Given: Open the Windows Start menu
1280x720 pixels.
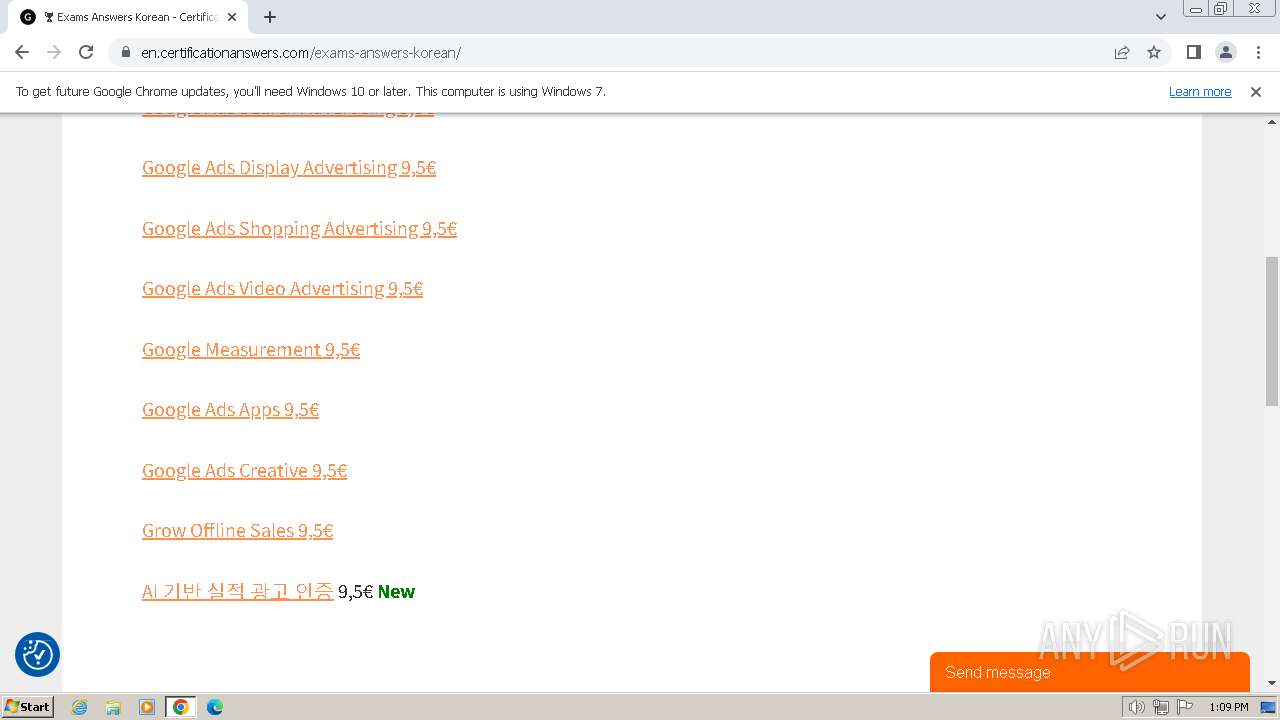Looking at the screenshot, I should click(27, 707).
